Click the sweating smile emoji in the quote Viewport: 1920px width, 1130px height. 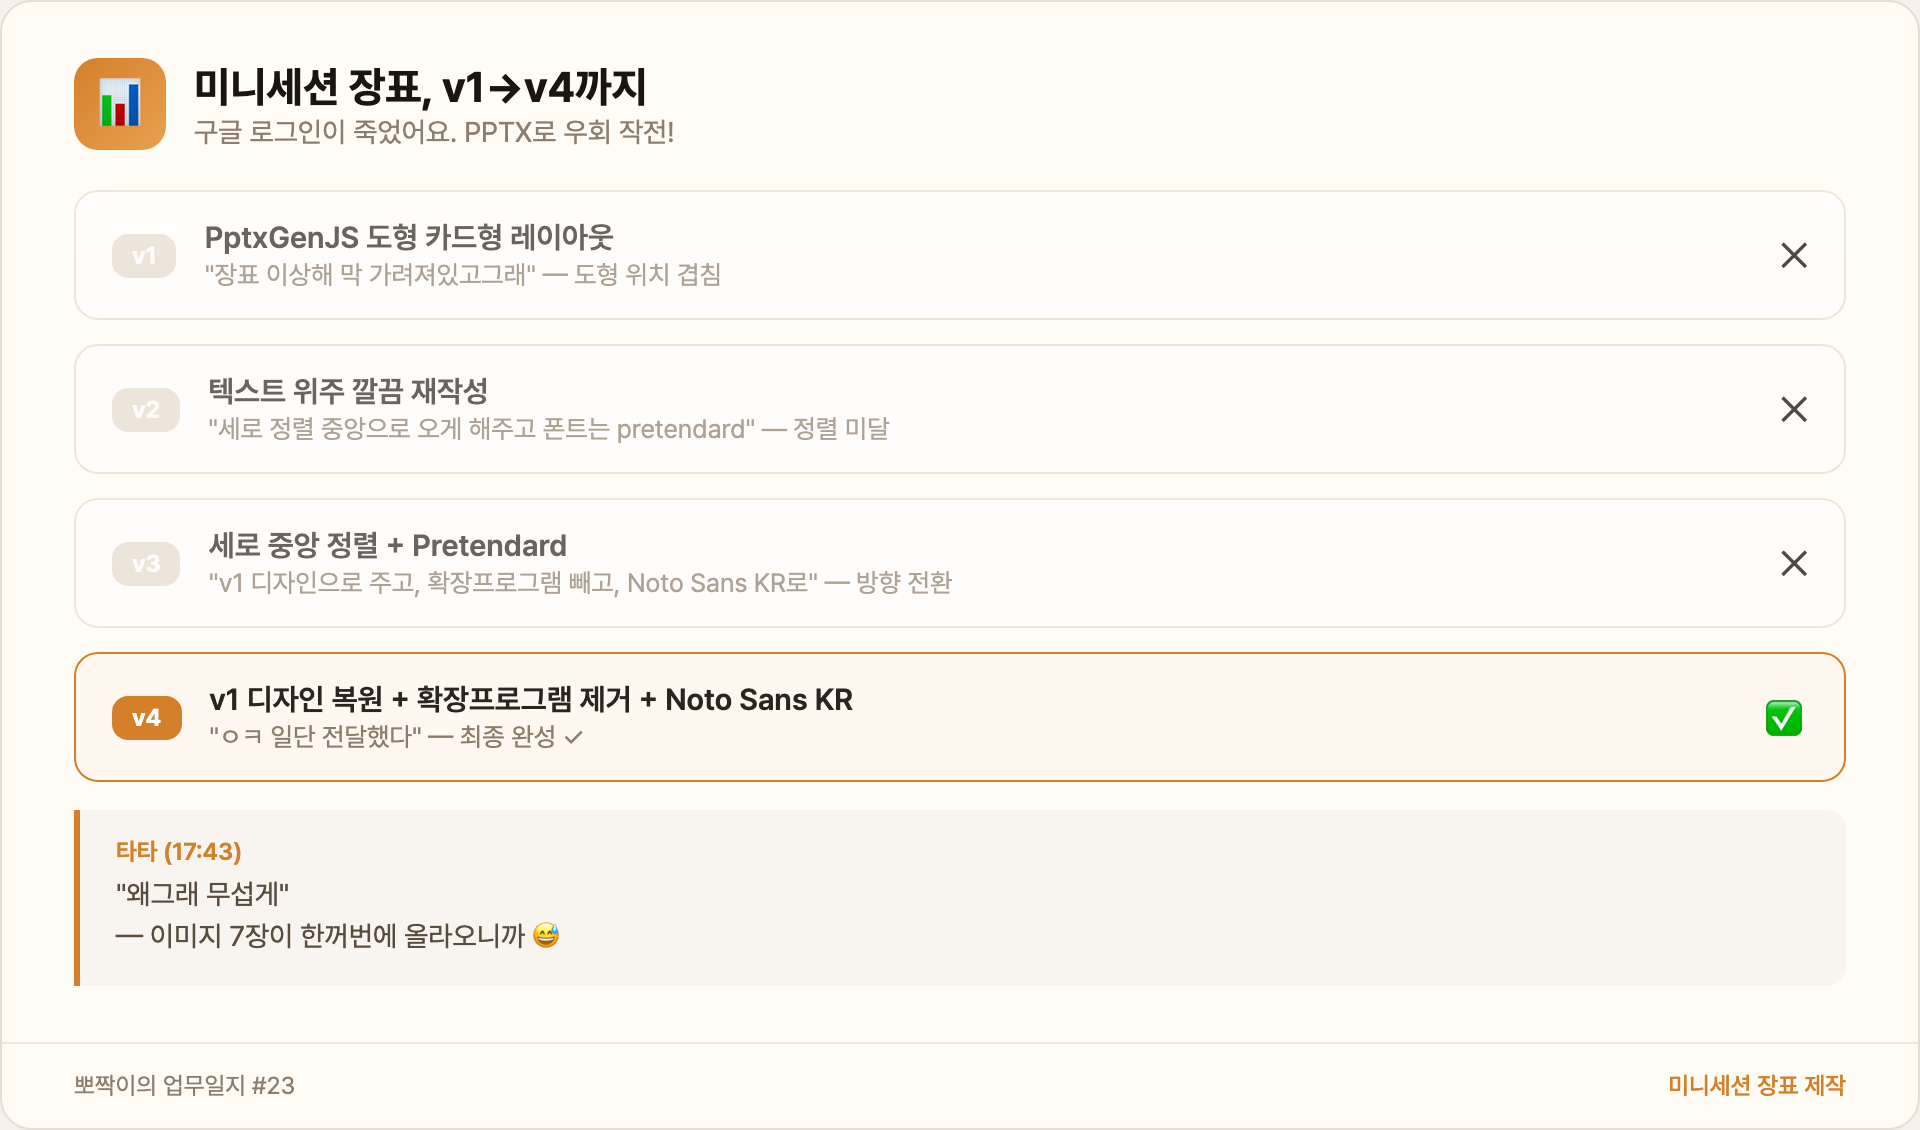[546, 935]
